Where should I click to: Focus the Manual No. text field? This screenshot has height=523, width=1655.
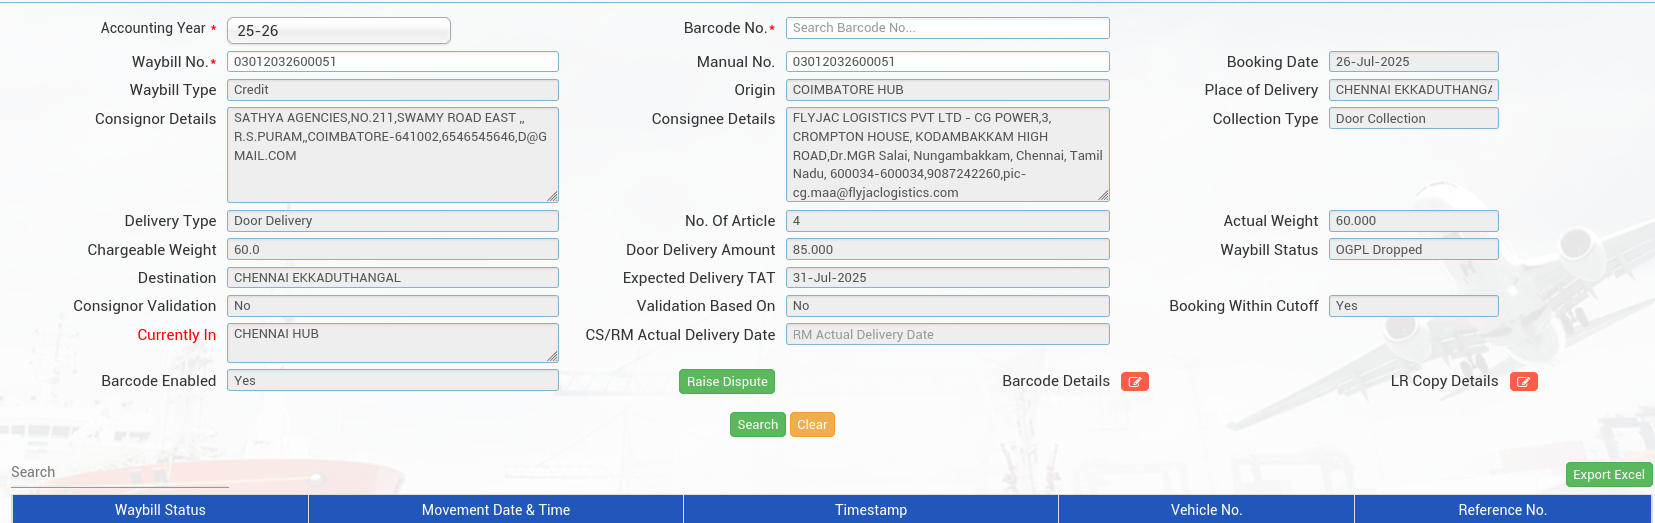tap(947, 62)
